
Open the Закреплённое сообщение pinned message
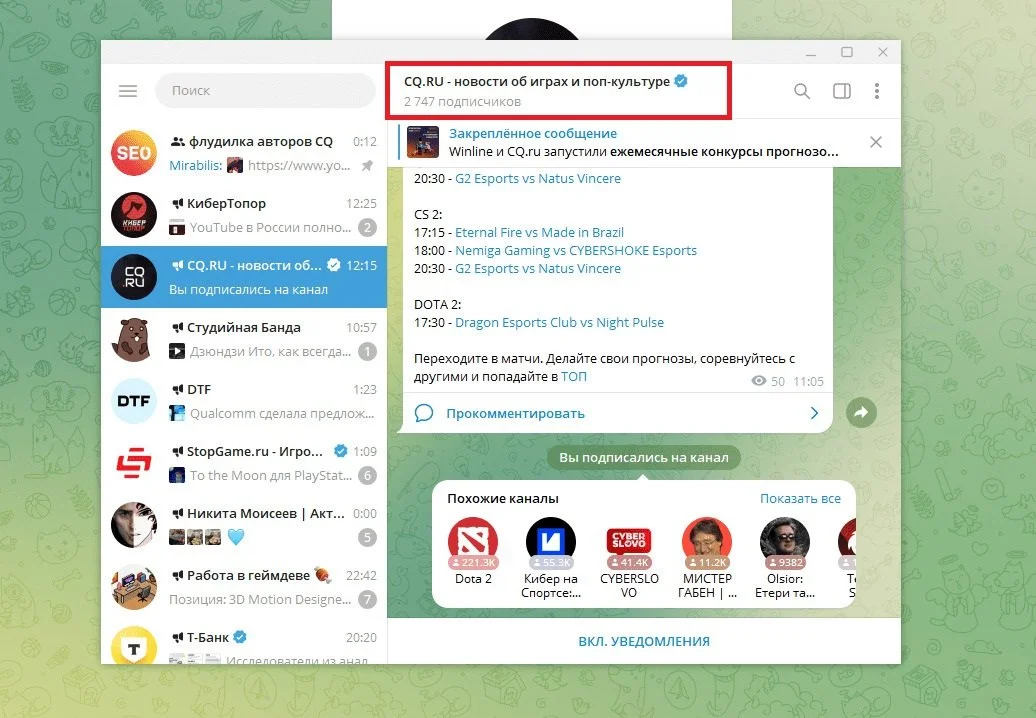click(533, 133)
